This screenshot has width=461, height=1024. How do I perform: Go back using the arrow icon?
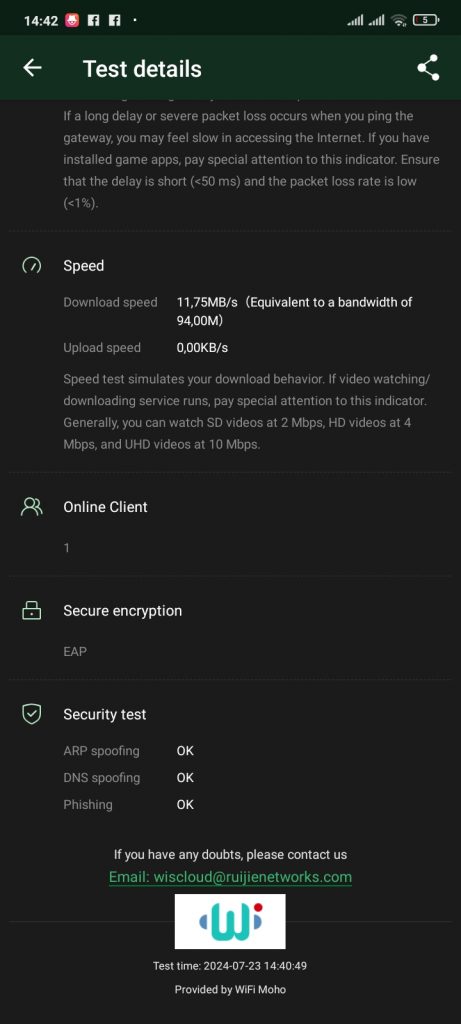[32, 68]
